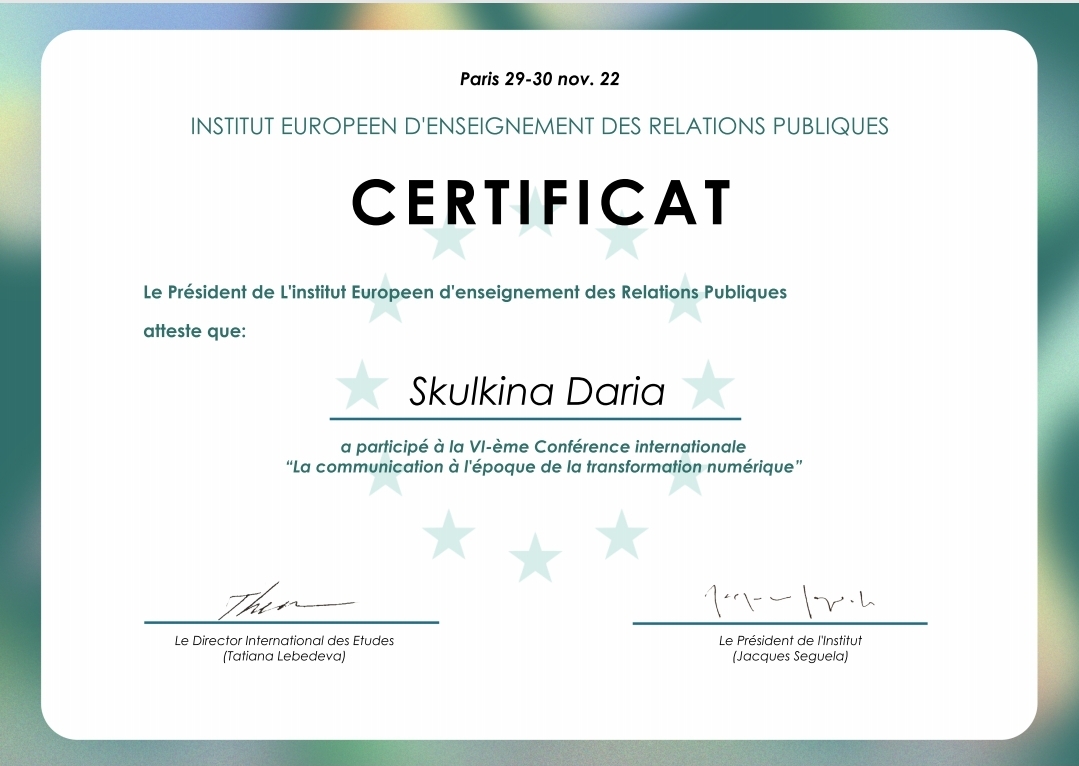
Task: Click the name '(Jacques Seguela)'
Action: pos(790,657)
